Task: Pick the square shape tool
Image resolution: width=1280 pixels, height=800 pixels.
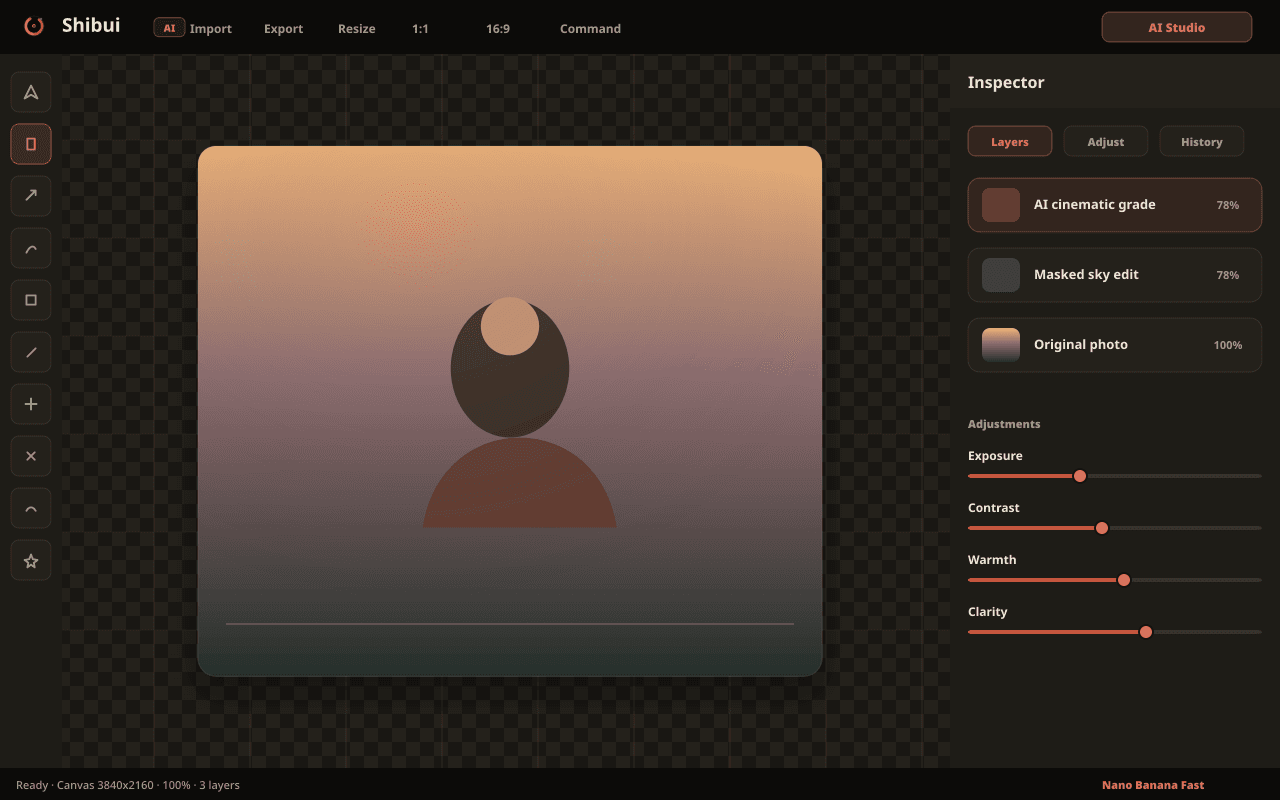Action: coord(31,300)
